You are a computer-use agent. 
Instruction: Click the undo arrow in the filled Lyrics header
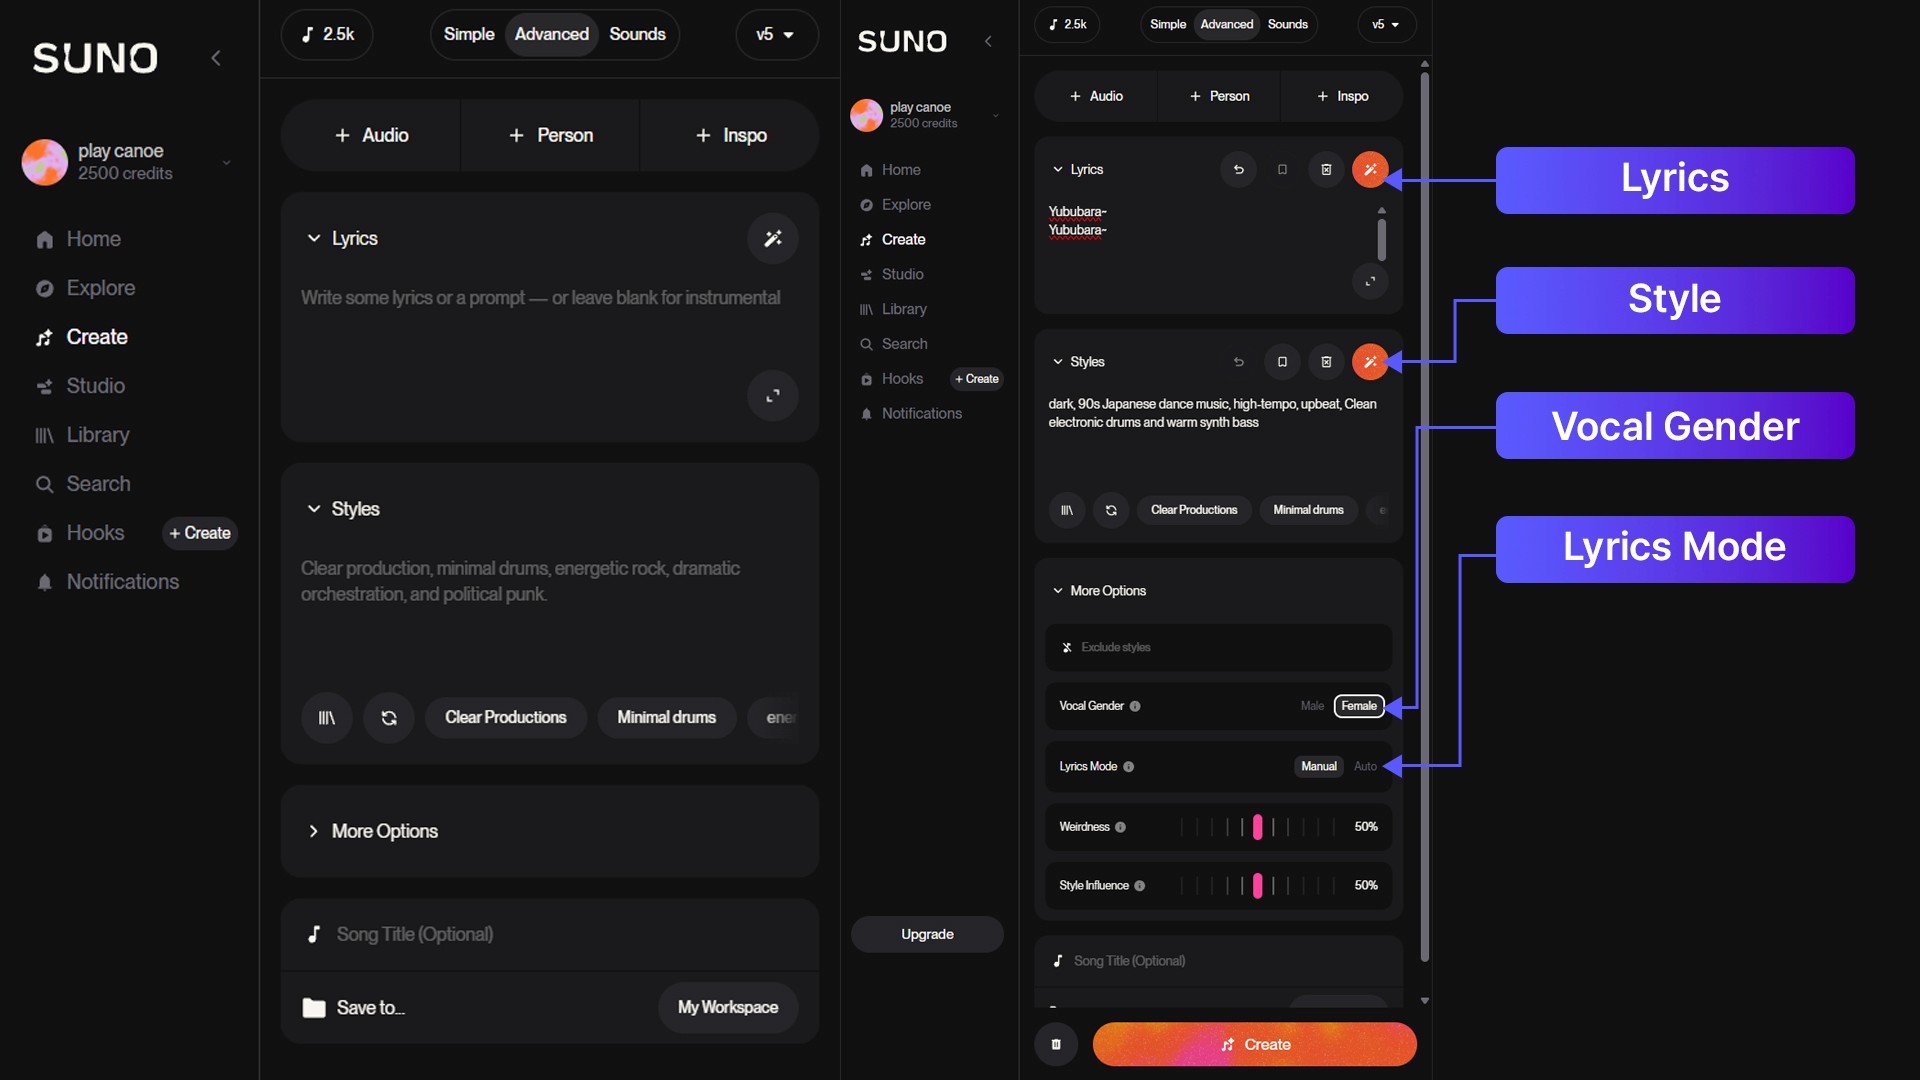point(1238,169)
